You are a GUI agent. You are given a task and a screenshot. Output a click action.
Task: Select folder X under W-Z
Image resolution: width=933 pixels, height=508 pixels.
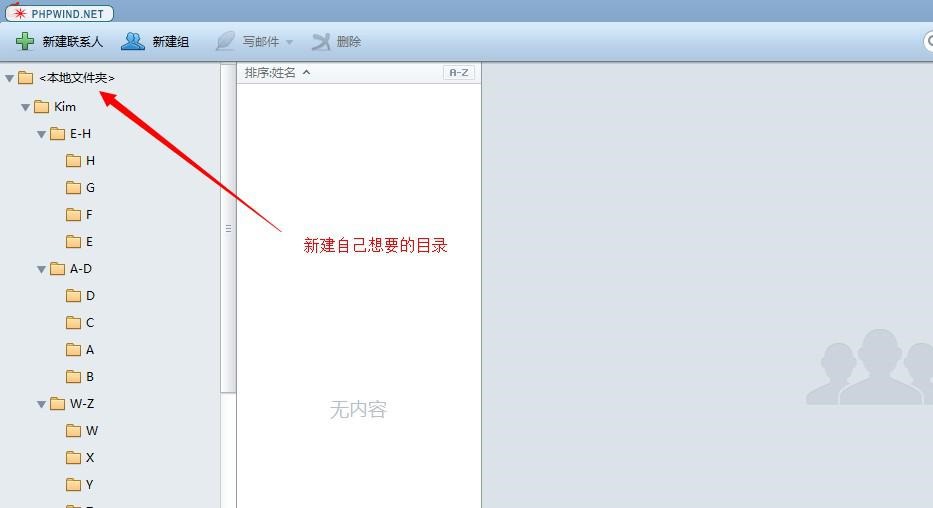coord(89,458)
